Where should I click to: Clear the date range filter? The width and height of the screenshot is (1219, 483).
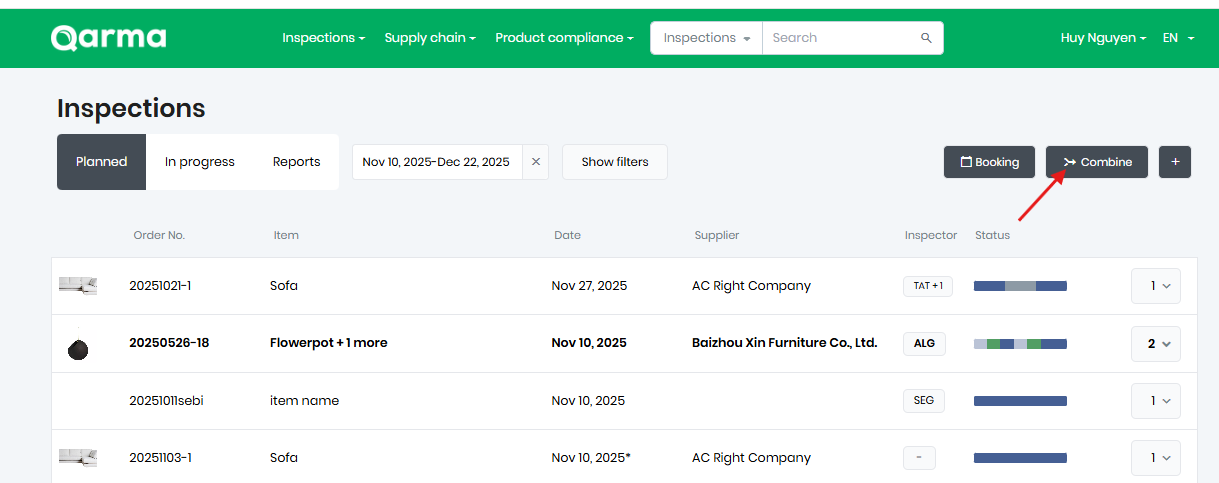[x=535, y=162]
